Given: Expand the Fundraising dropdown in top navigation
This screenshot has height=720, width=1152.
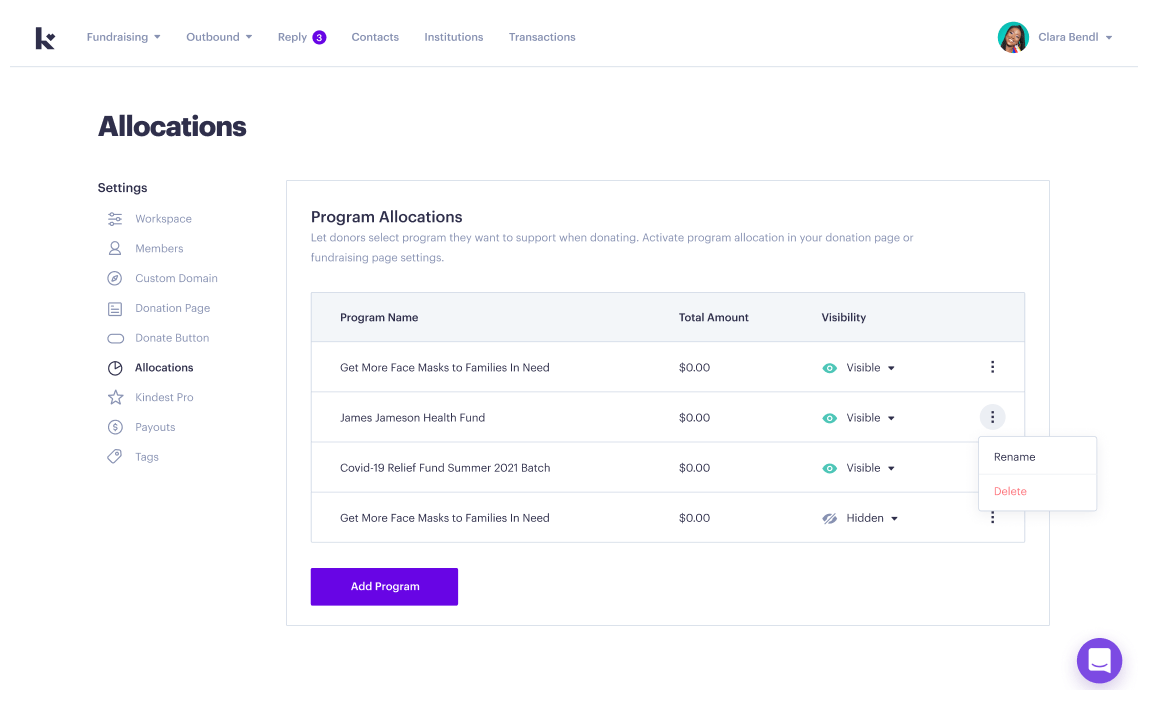Looking at the screenshot, I should pyautogui.click(x=123, y=37).
